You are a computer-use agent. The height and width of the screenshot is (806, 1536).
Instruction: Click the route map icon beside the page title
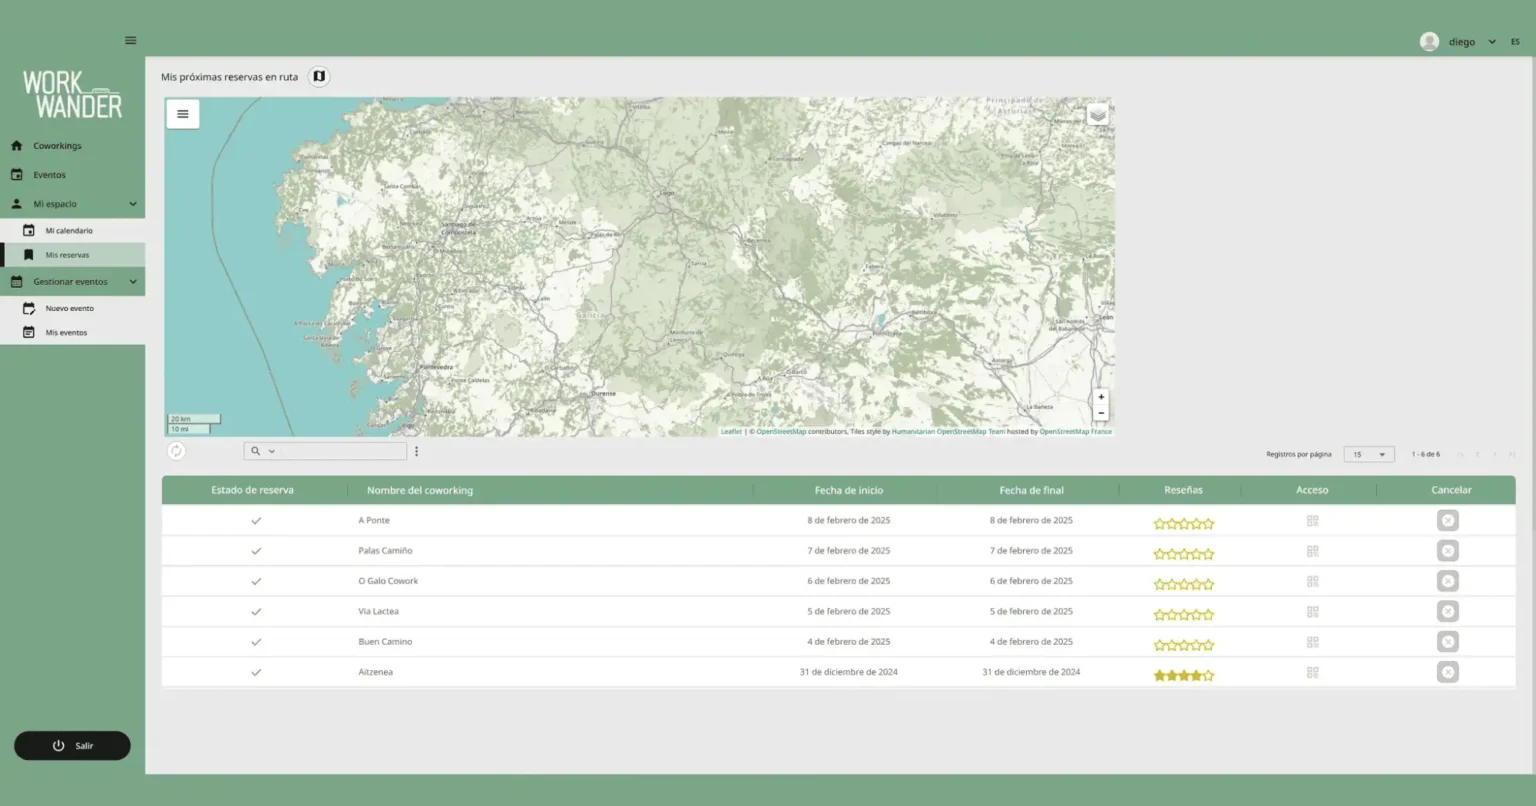318,76
